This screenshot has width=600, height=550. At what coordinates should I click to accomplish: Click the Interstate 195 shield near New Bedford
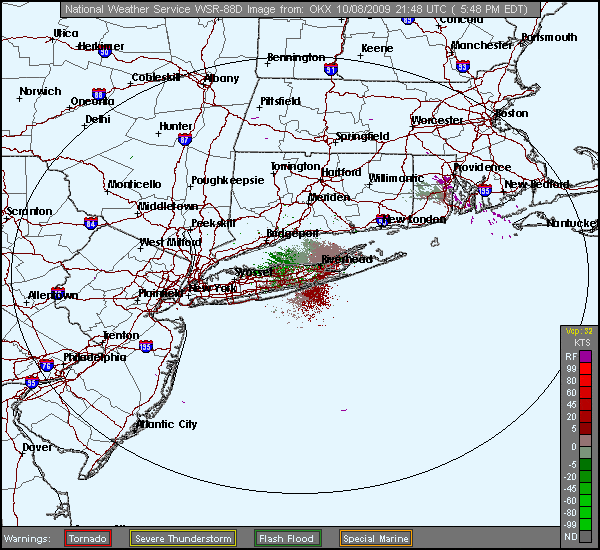point(484,190)
